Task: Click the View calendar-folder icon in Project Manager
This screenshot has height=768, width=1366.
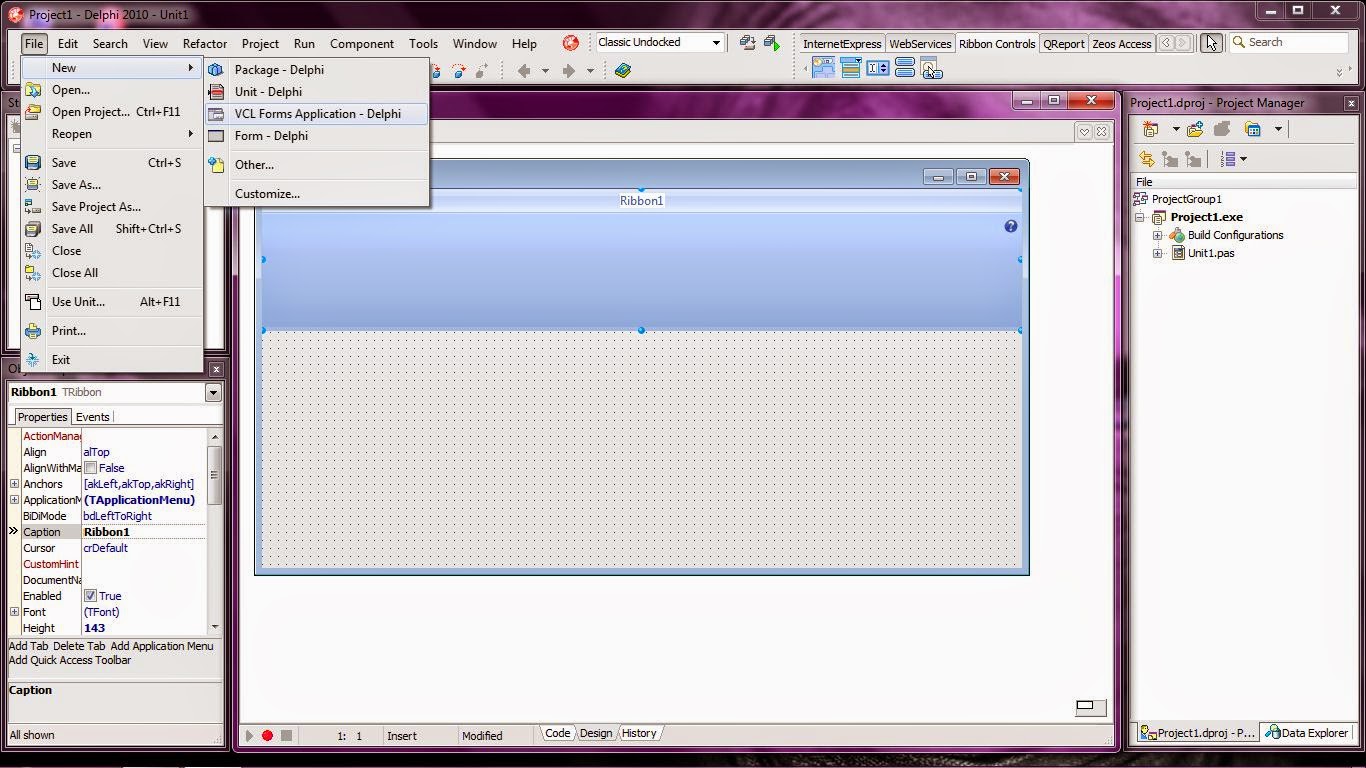Action: tap(1252, 129)
